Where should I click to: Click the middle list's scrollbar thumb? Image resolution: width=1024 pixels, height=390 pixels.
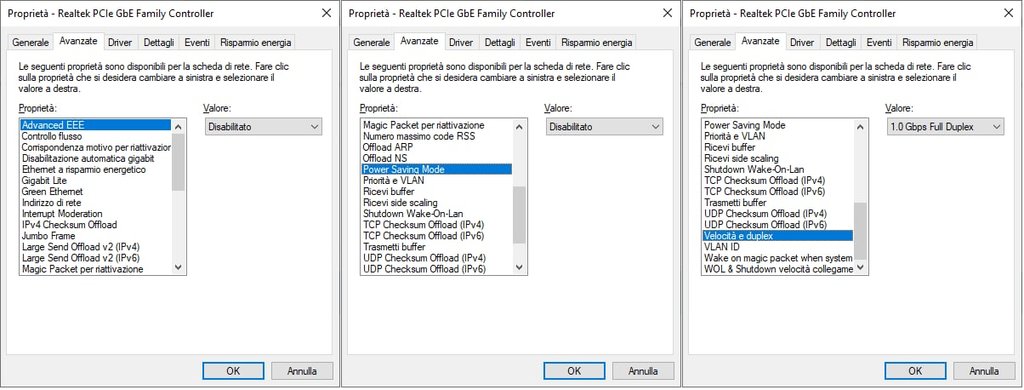(x=519, y=214)
